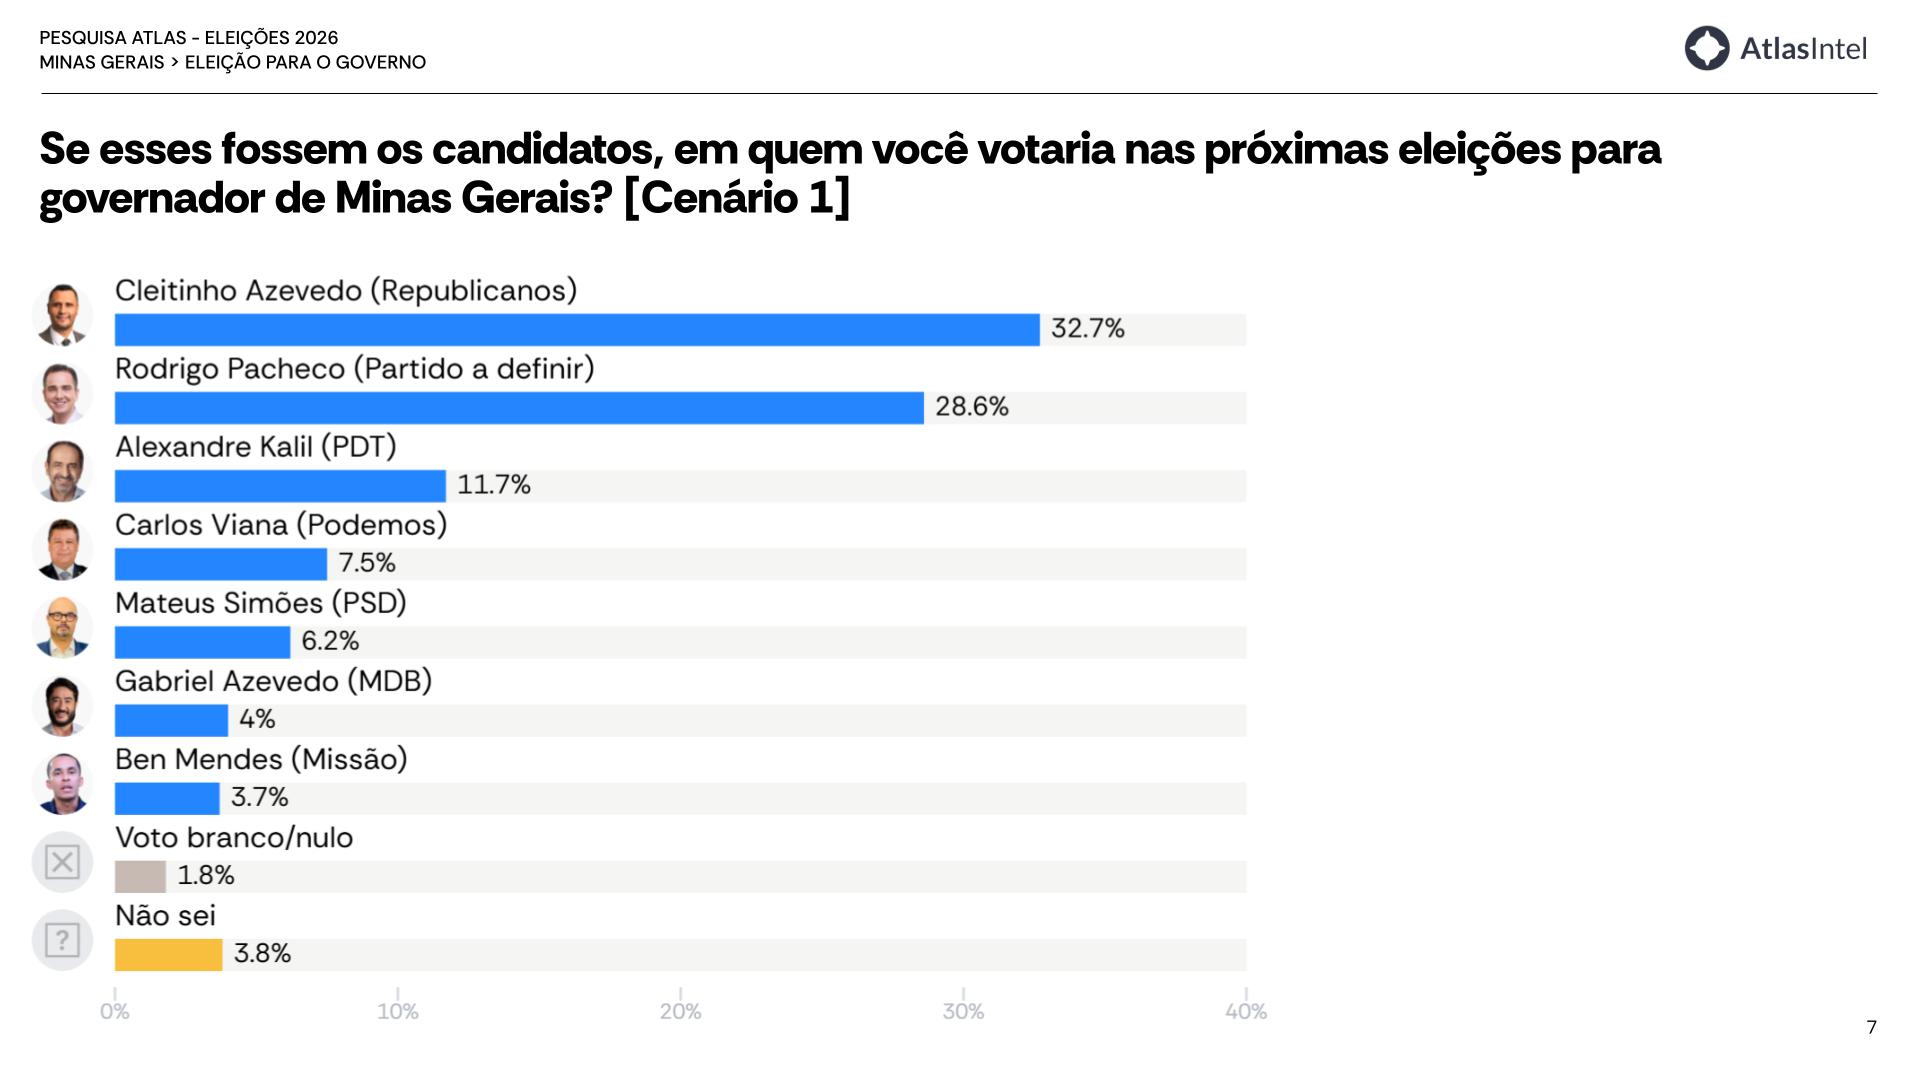Click the 28.6% bar for Rodrigo Pacheco
This screenshot has width=1920, height=1080.
pyautogui.click(x=519, y=408)
